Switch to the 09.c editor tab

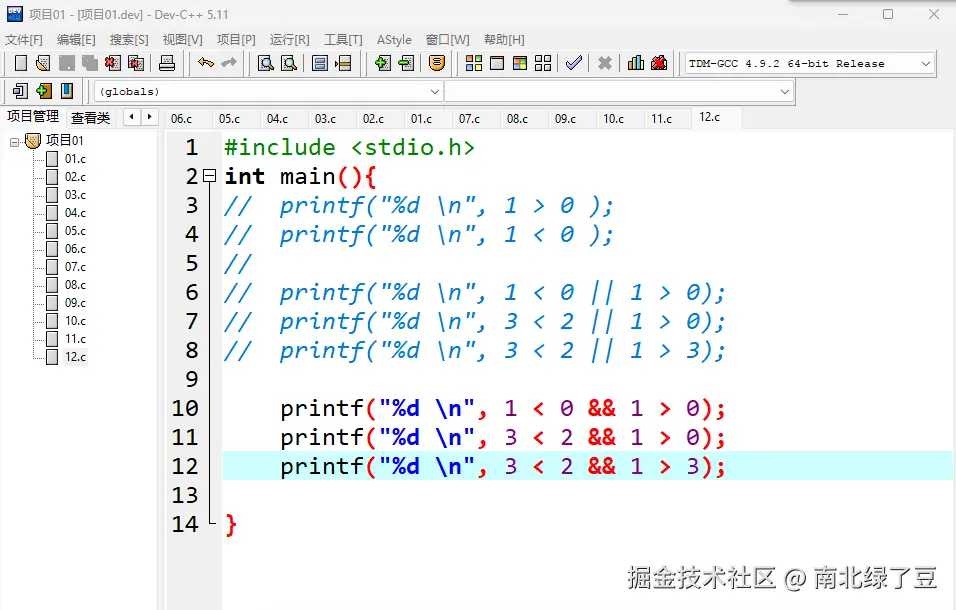[x=565, y=119]
